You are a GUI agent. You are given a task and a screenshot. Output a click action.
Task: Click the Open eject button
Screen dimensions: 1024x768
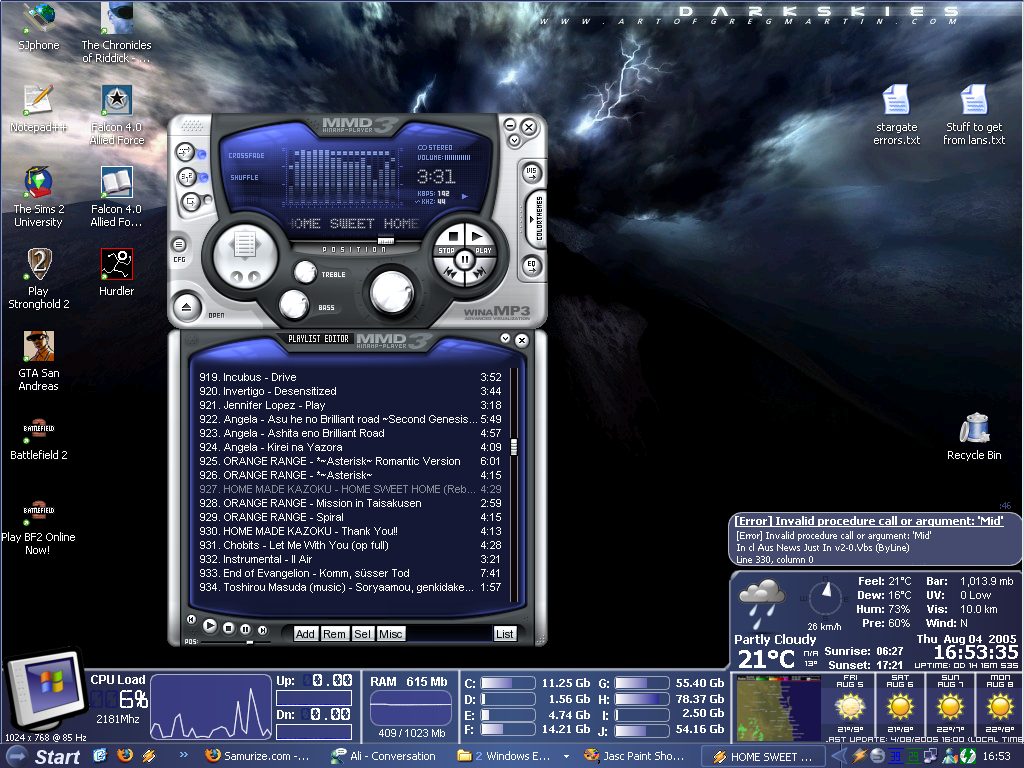tap(187, 306)
